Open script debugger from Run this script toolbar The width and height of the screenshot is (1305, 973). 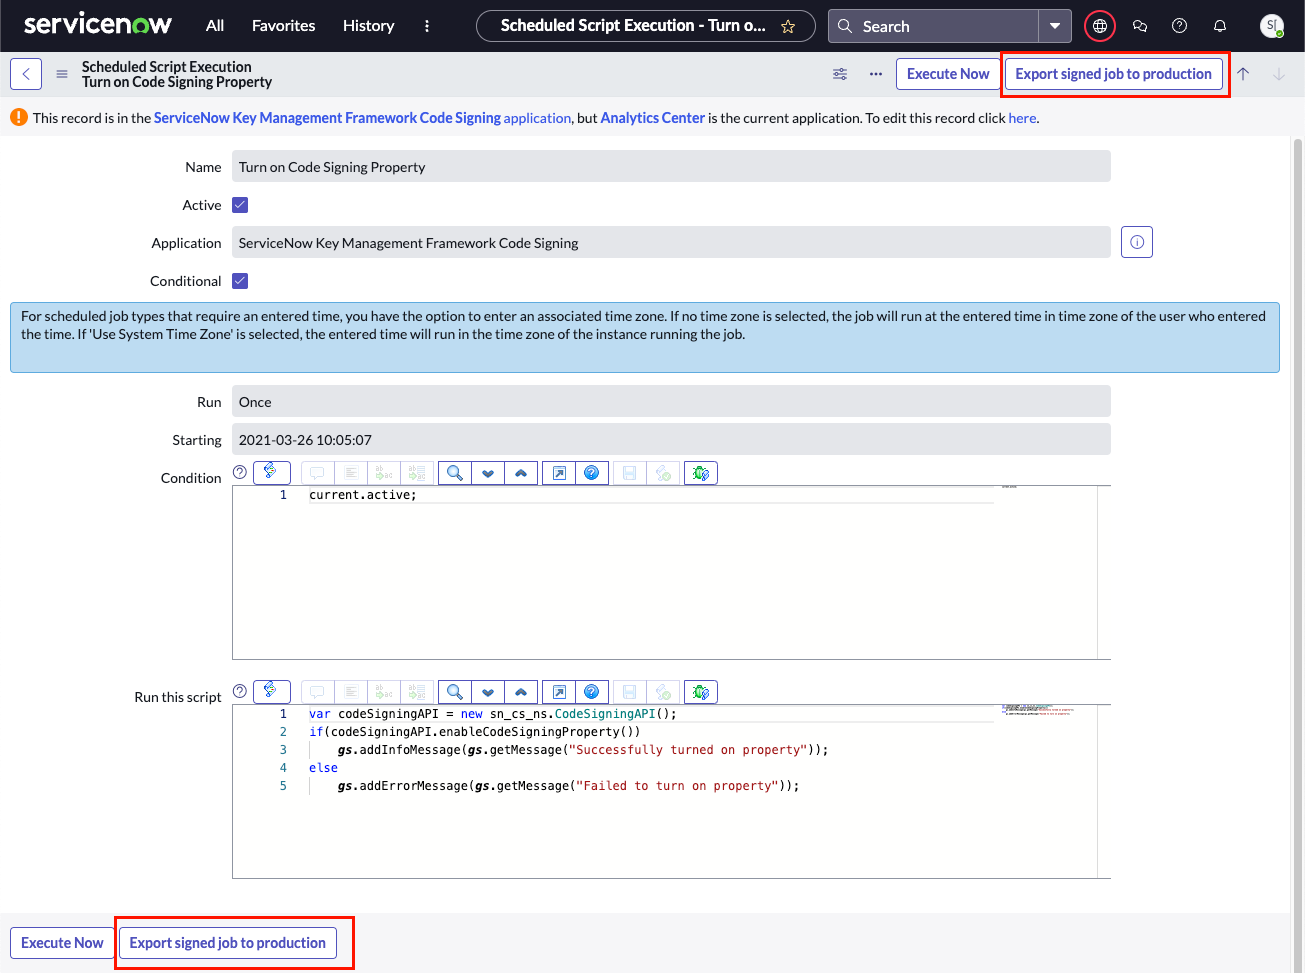[x=701, y=691]
